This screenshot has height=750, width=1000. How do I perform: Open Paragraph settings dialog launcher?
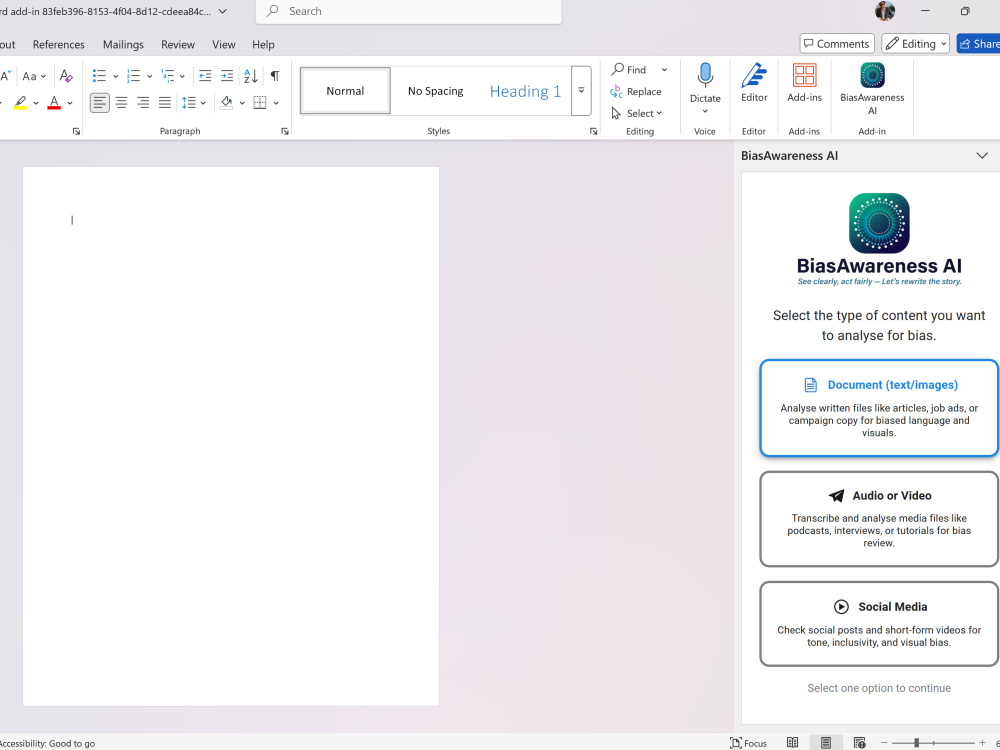(284, 131)
